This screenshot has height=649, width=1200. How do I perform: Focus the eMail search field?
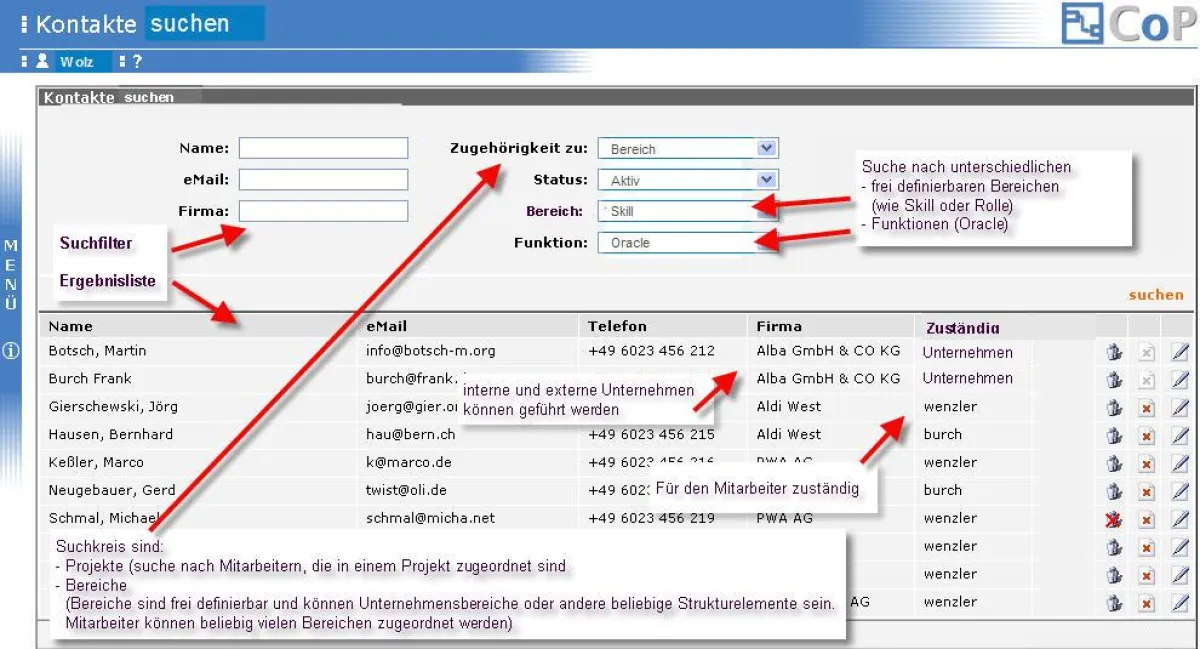coord(323,180)
